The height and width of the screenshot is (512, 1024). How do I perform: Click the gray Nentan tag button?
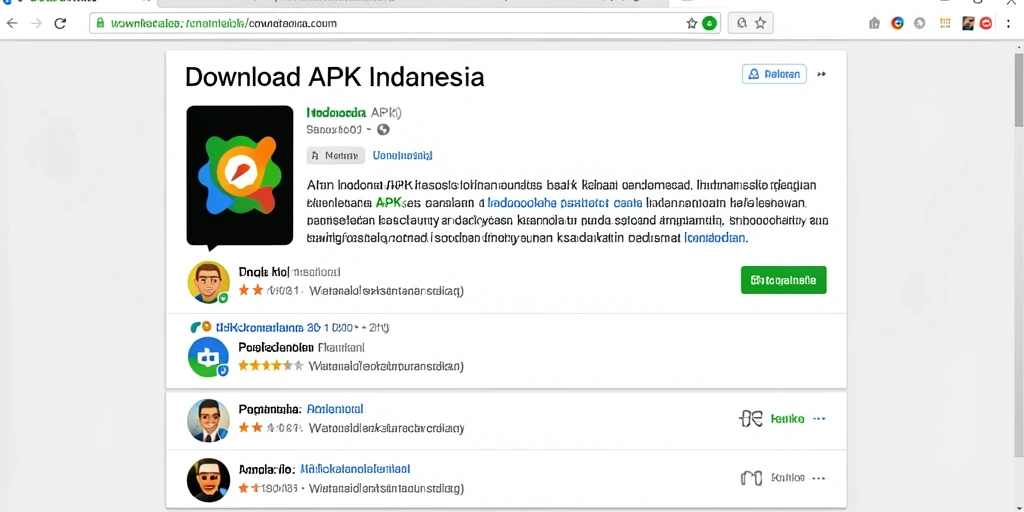pyautogui.click(x=336, y=155)
